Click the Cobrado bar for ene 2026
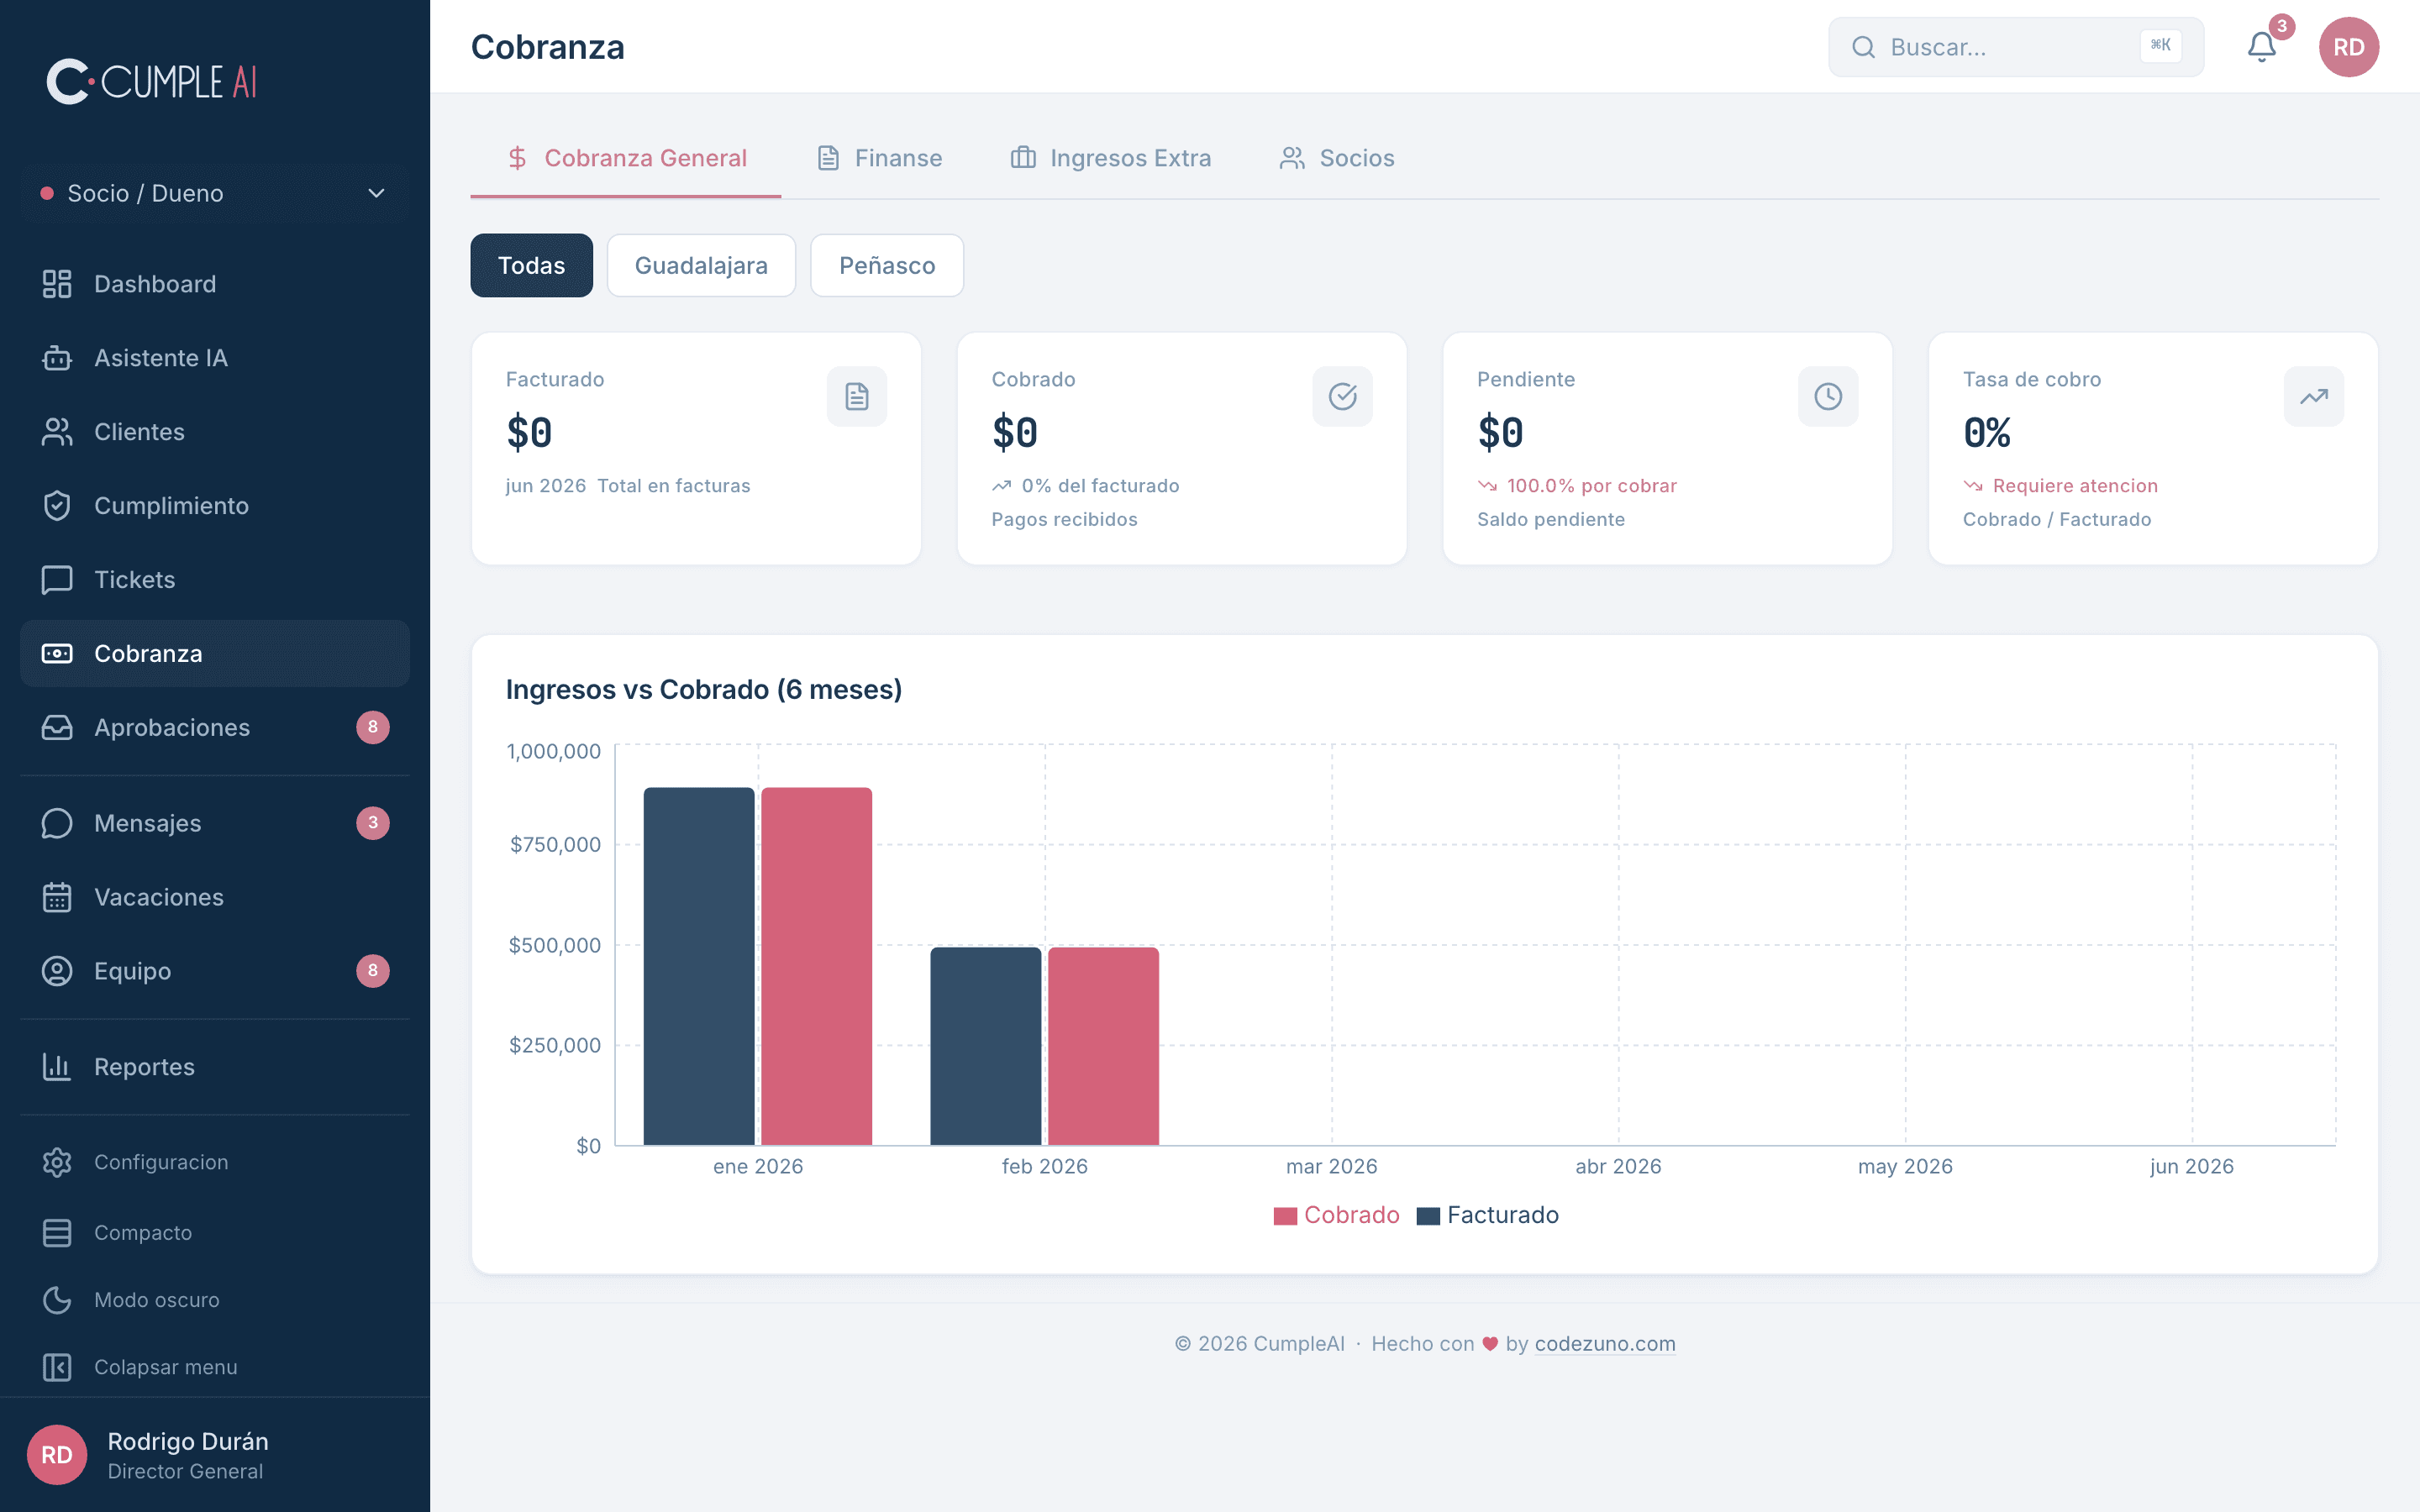The width and height of the screenshot is (2420, 1512). 816,966
